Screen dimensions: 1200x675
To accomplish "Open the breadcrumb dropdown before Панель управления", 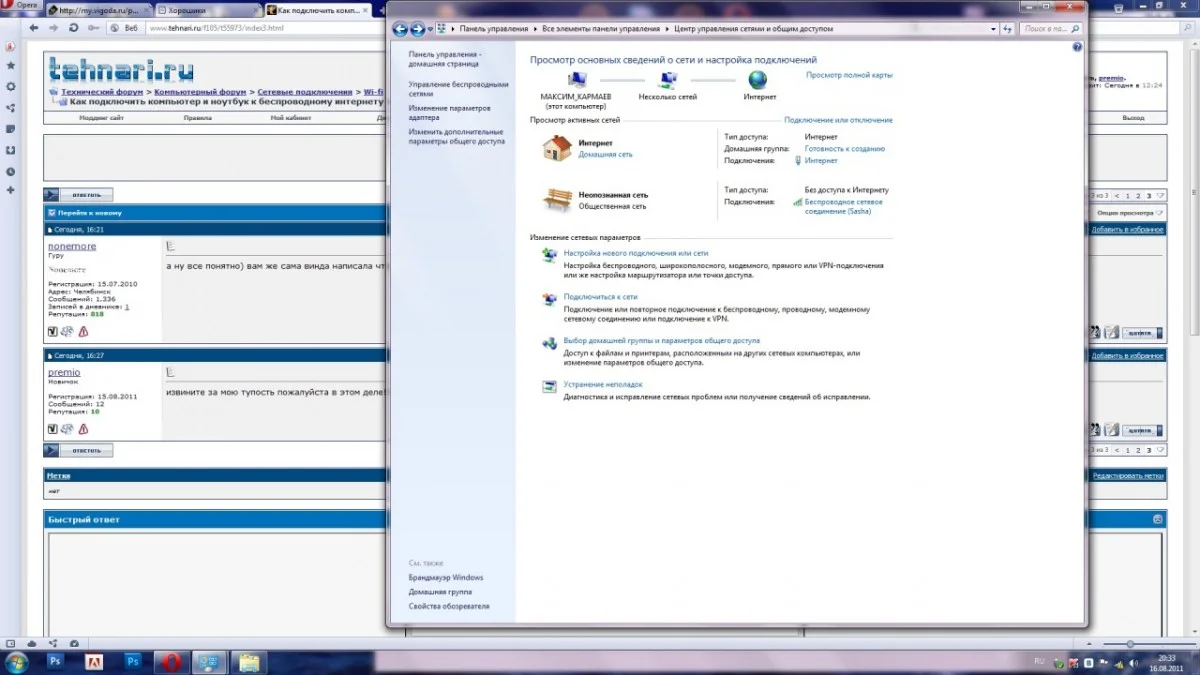I will point(454,29).
